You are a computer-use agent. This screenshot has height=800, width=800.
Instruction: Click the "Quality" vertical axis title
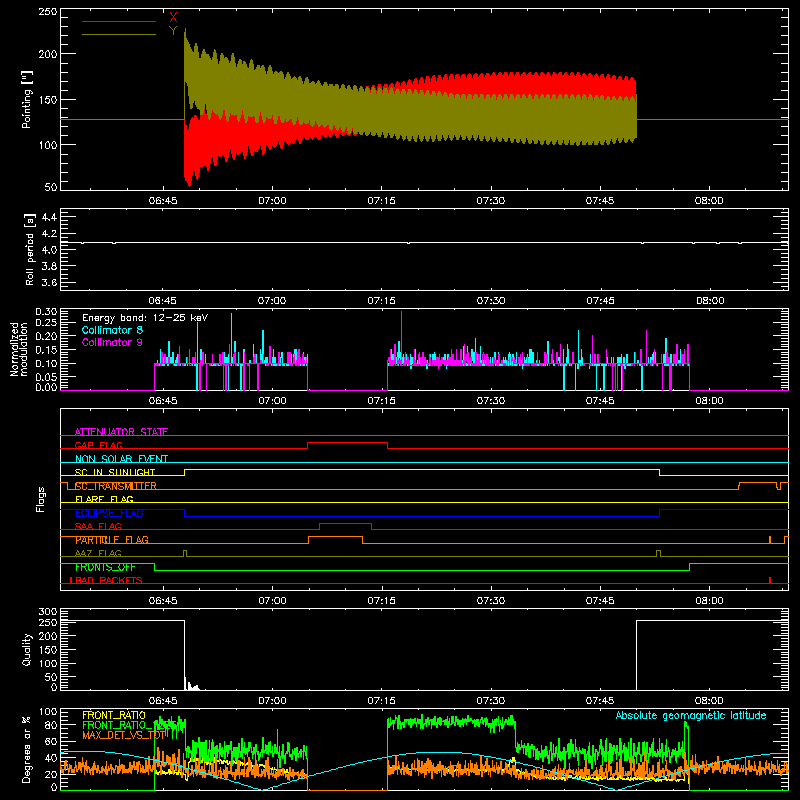(27, 649)
